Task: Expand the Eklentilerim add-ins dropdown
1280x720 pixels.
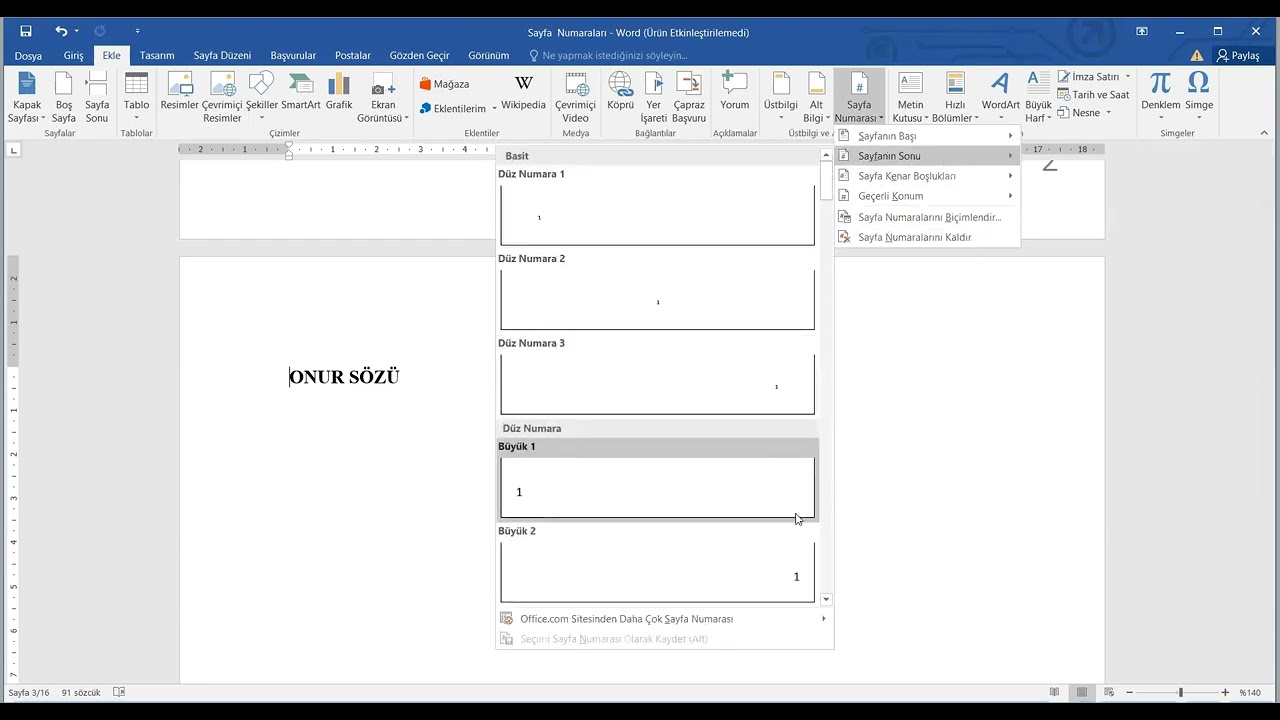Action: click(x=494, y=109)
